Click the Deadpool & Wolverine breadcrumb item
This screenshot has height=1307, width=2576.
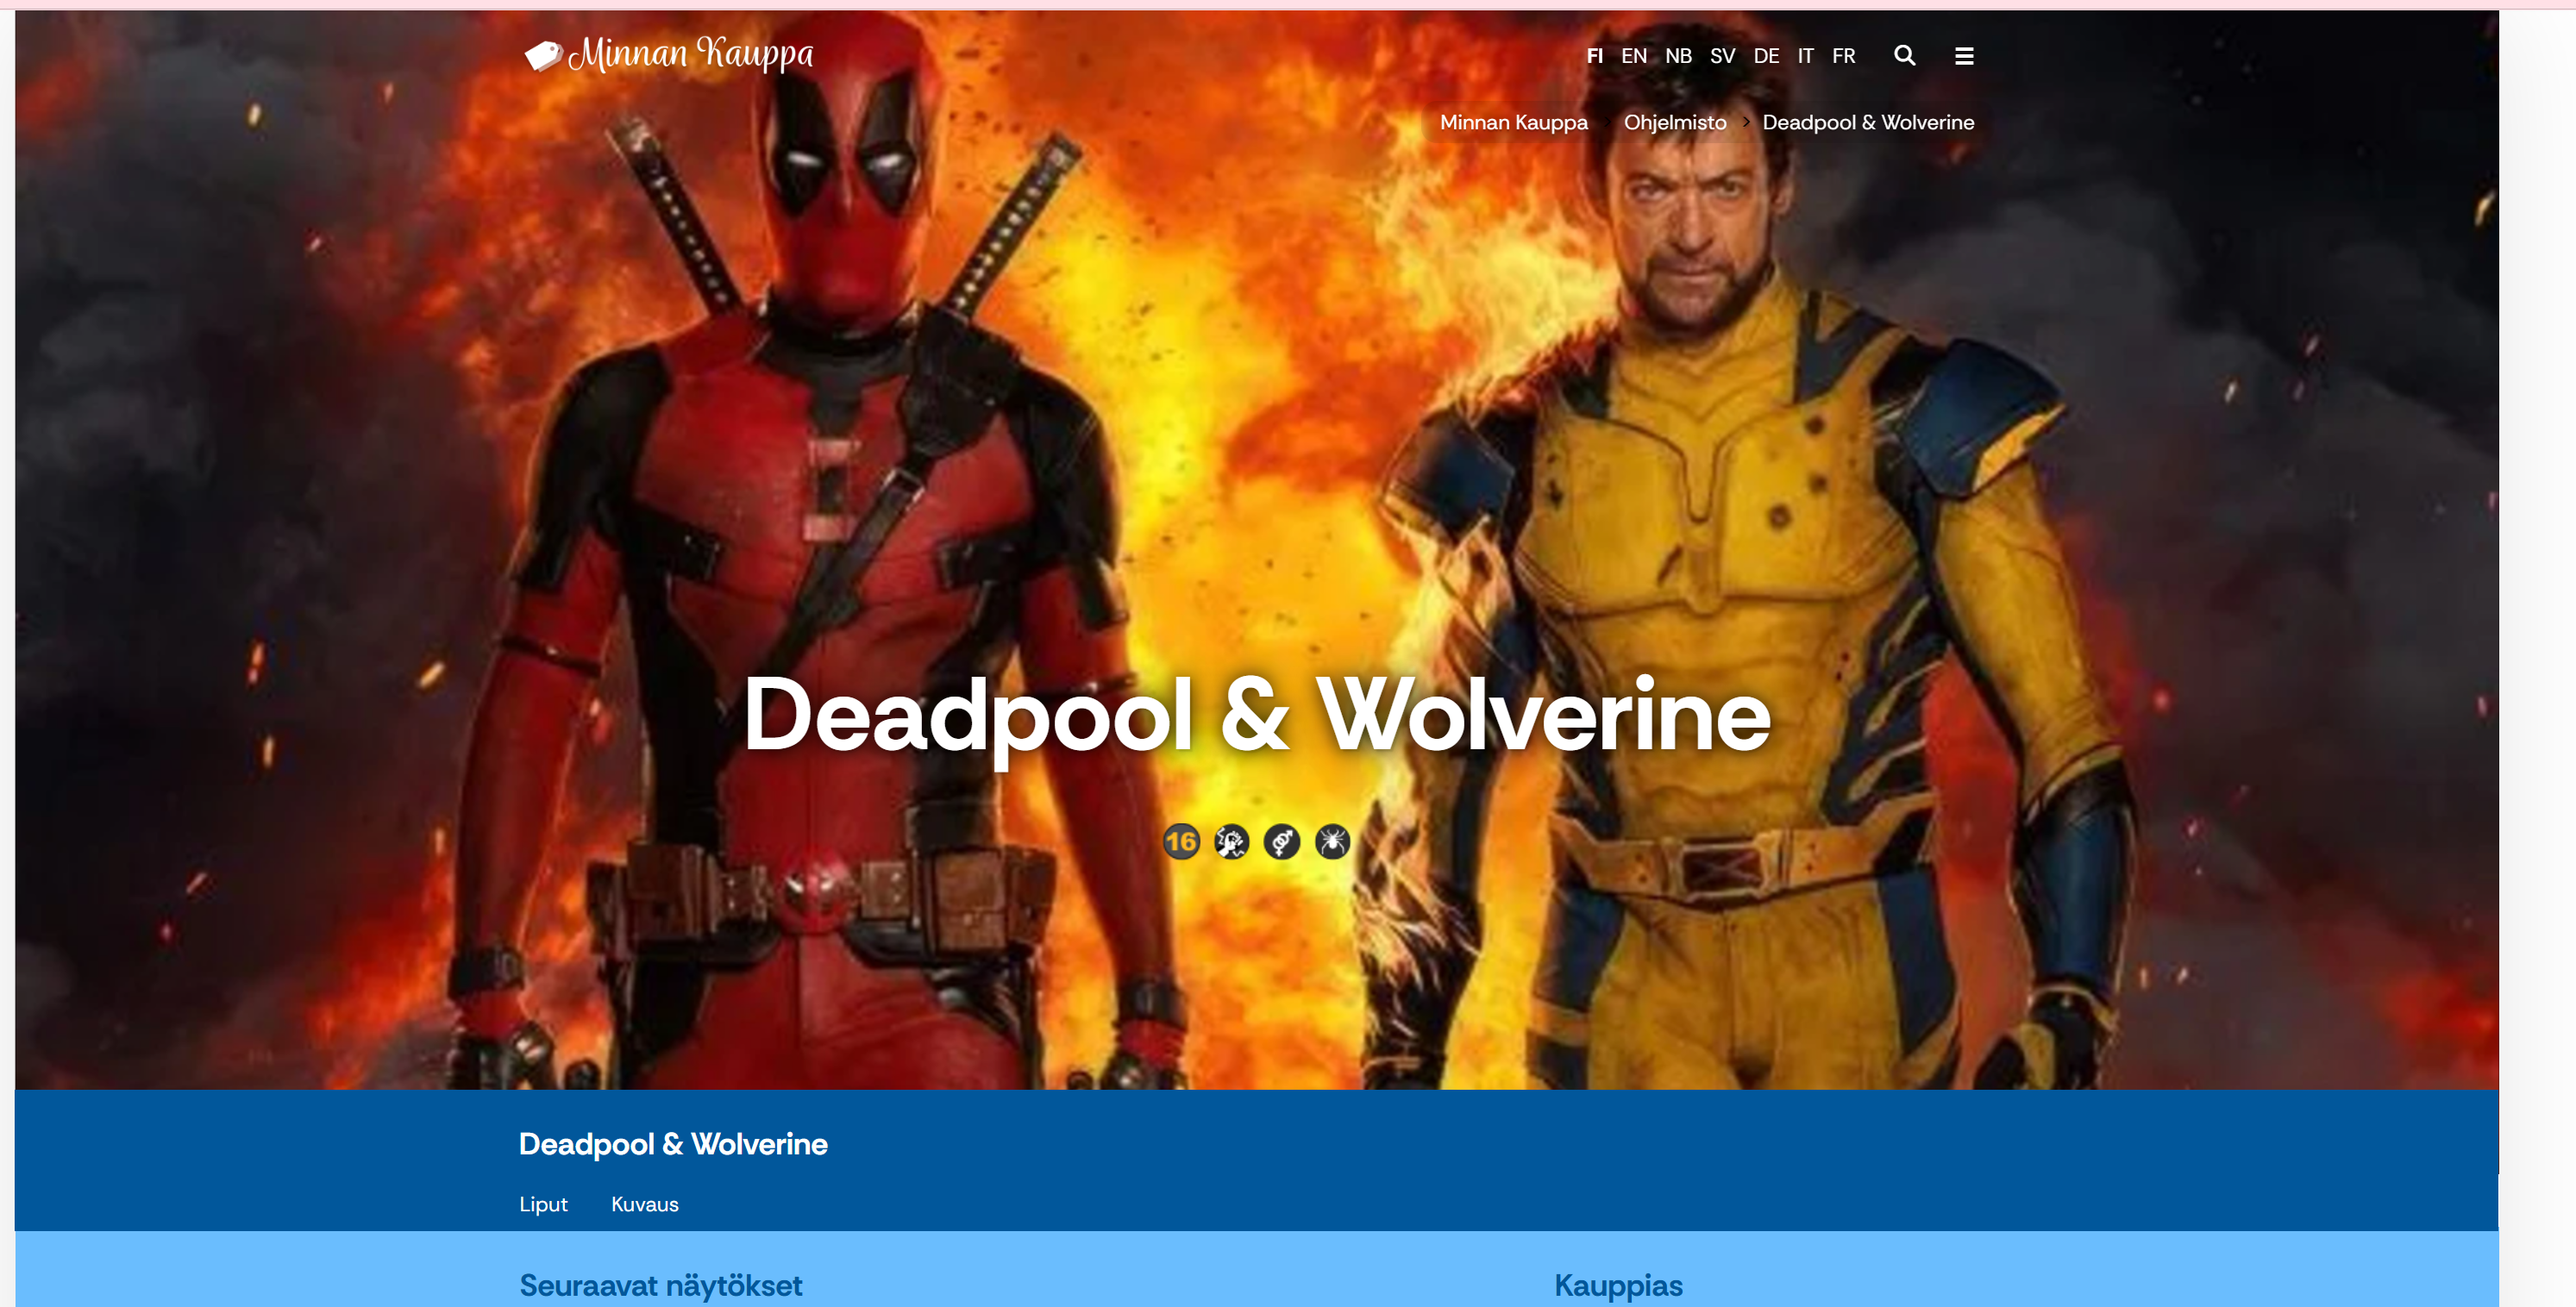[x=1868, y=122]
